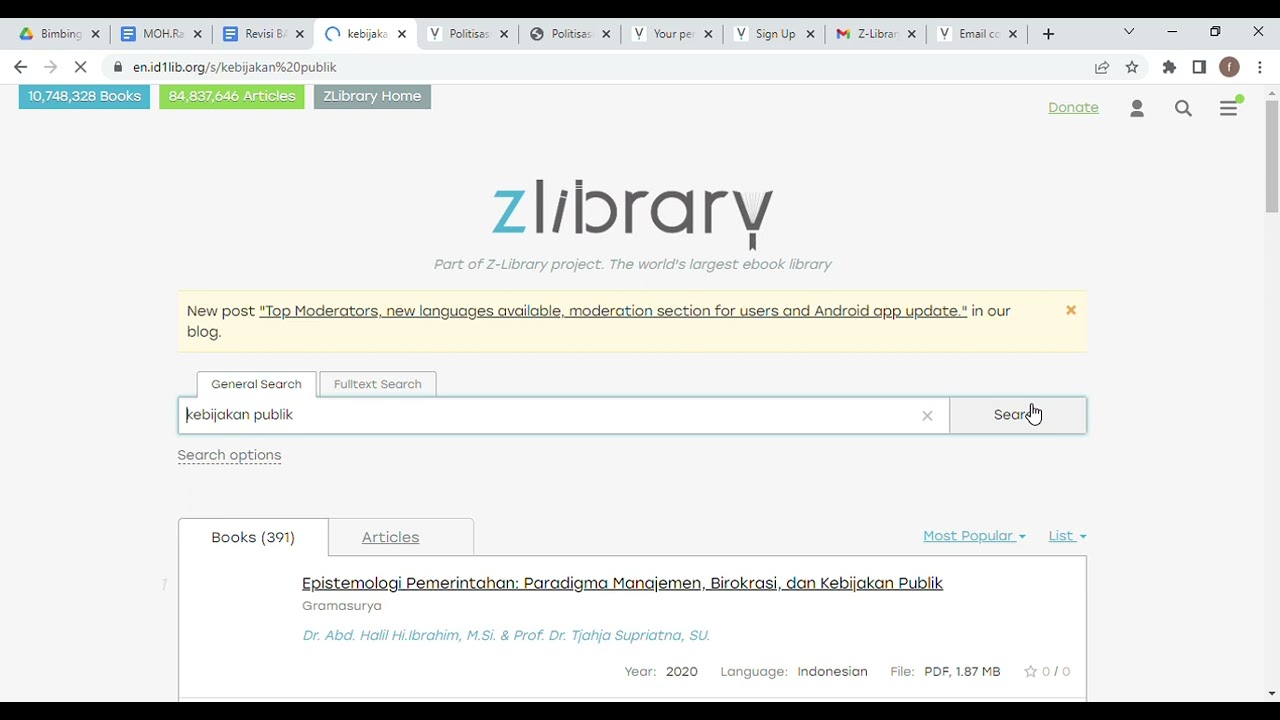The image size is (1280, 720).
Task: Rate the Epistemologi Pemerintahan book with star
Action: point(1030,672)
